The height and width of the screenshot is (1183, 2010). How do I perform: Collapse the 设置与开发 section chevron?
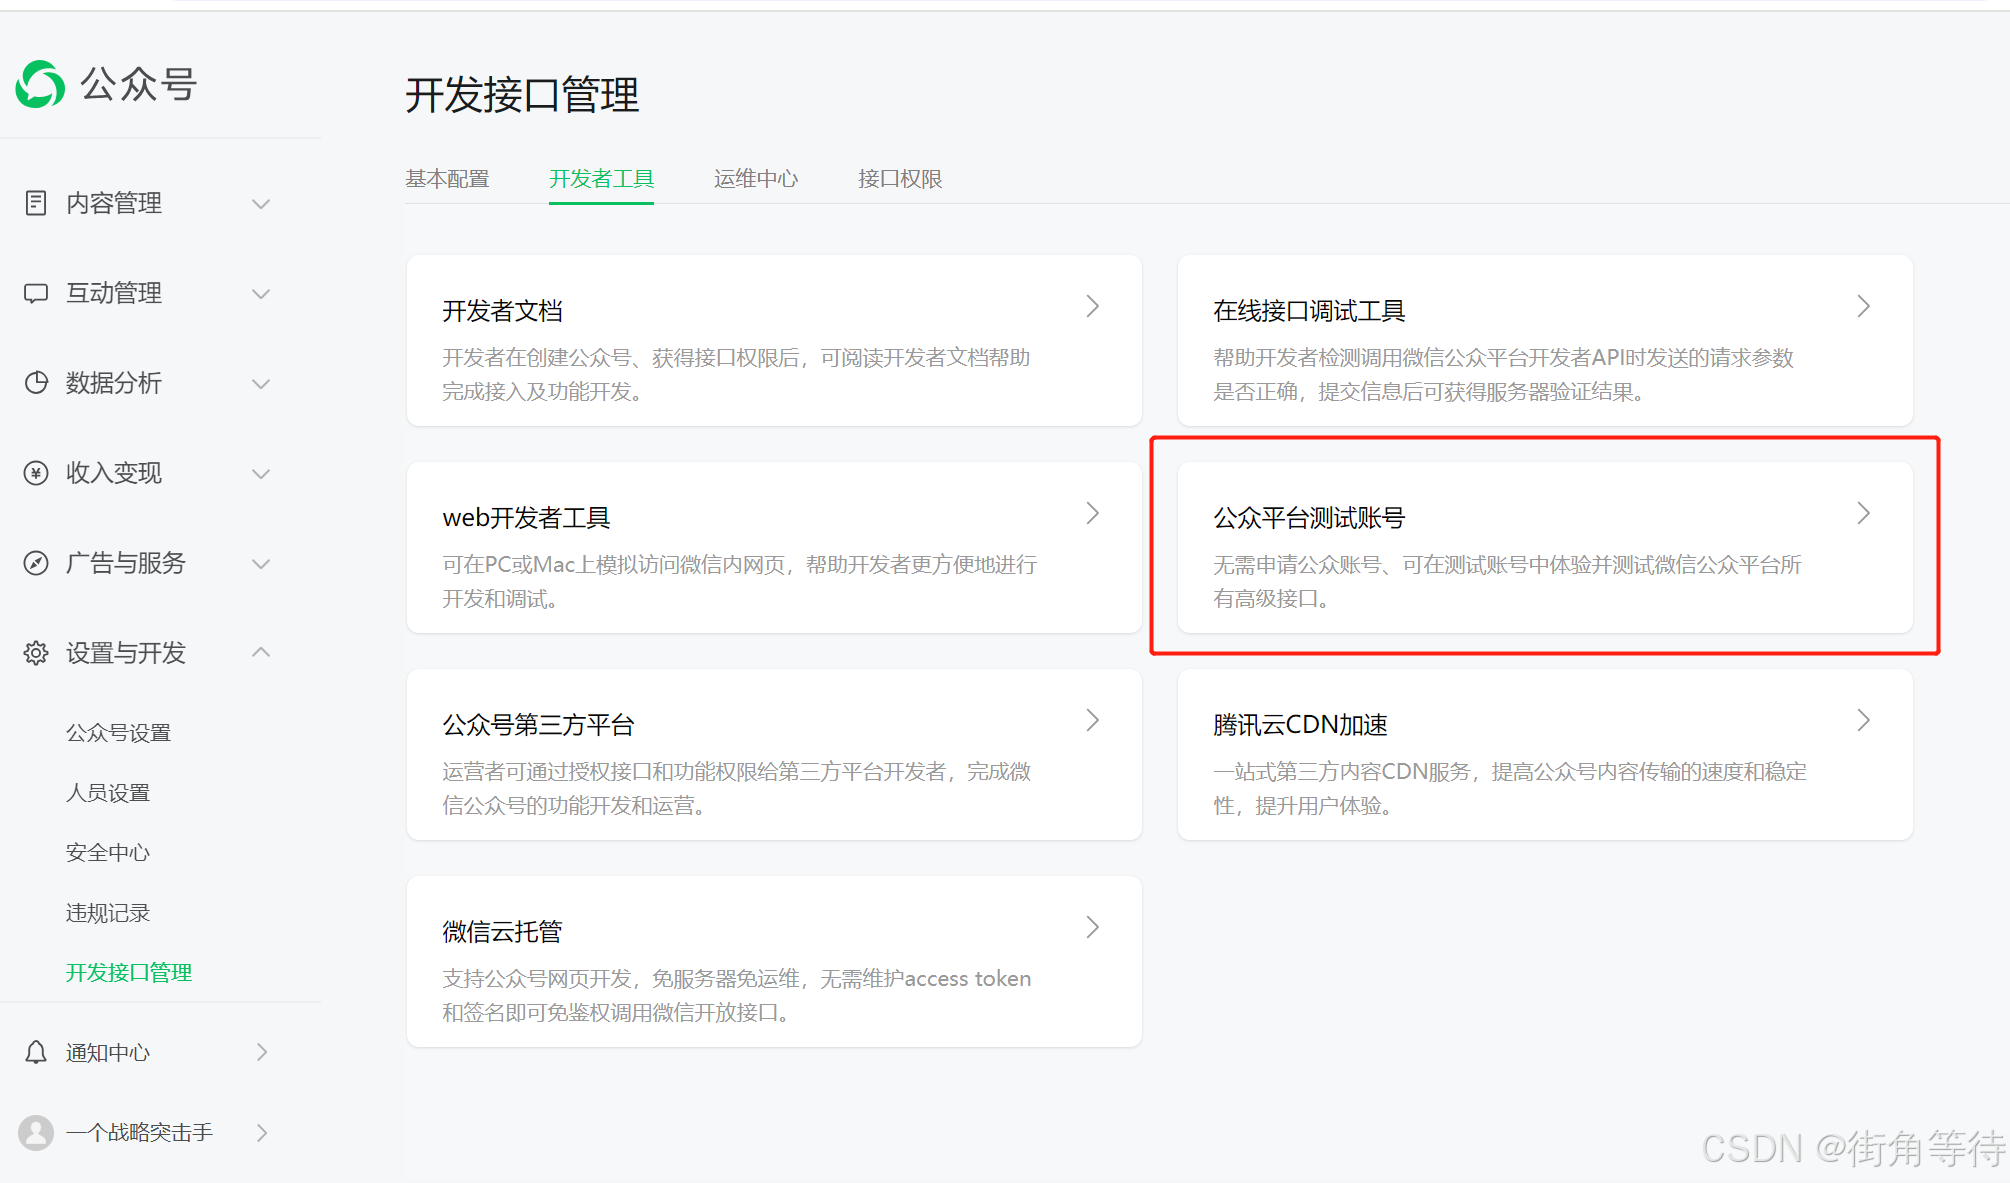tap(261, 652)
